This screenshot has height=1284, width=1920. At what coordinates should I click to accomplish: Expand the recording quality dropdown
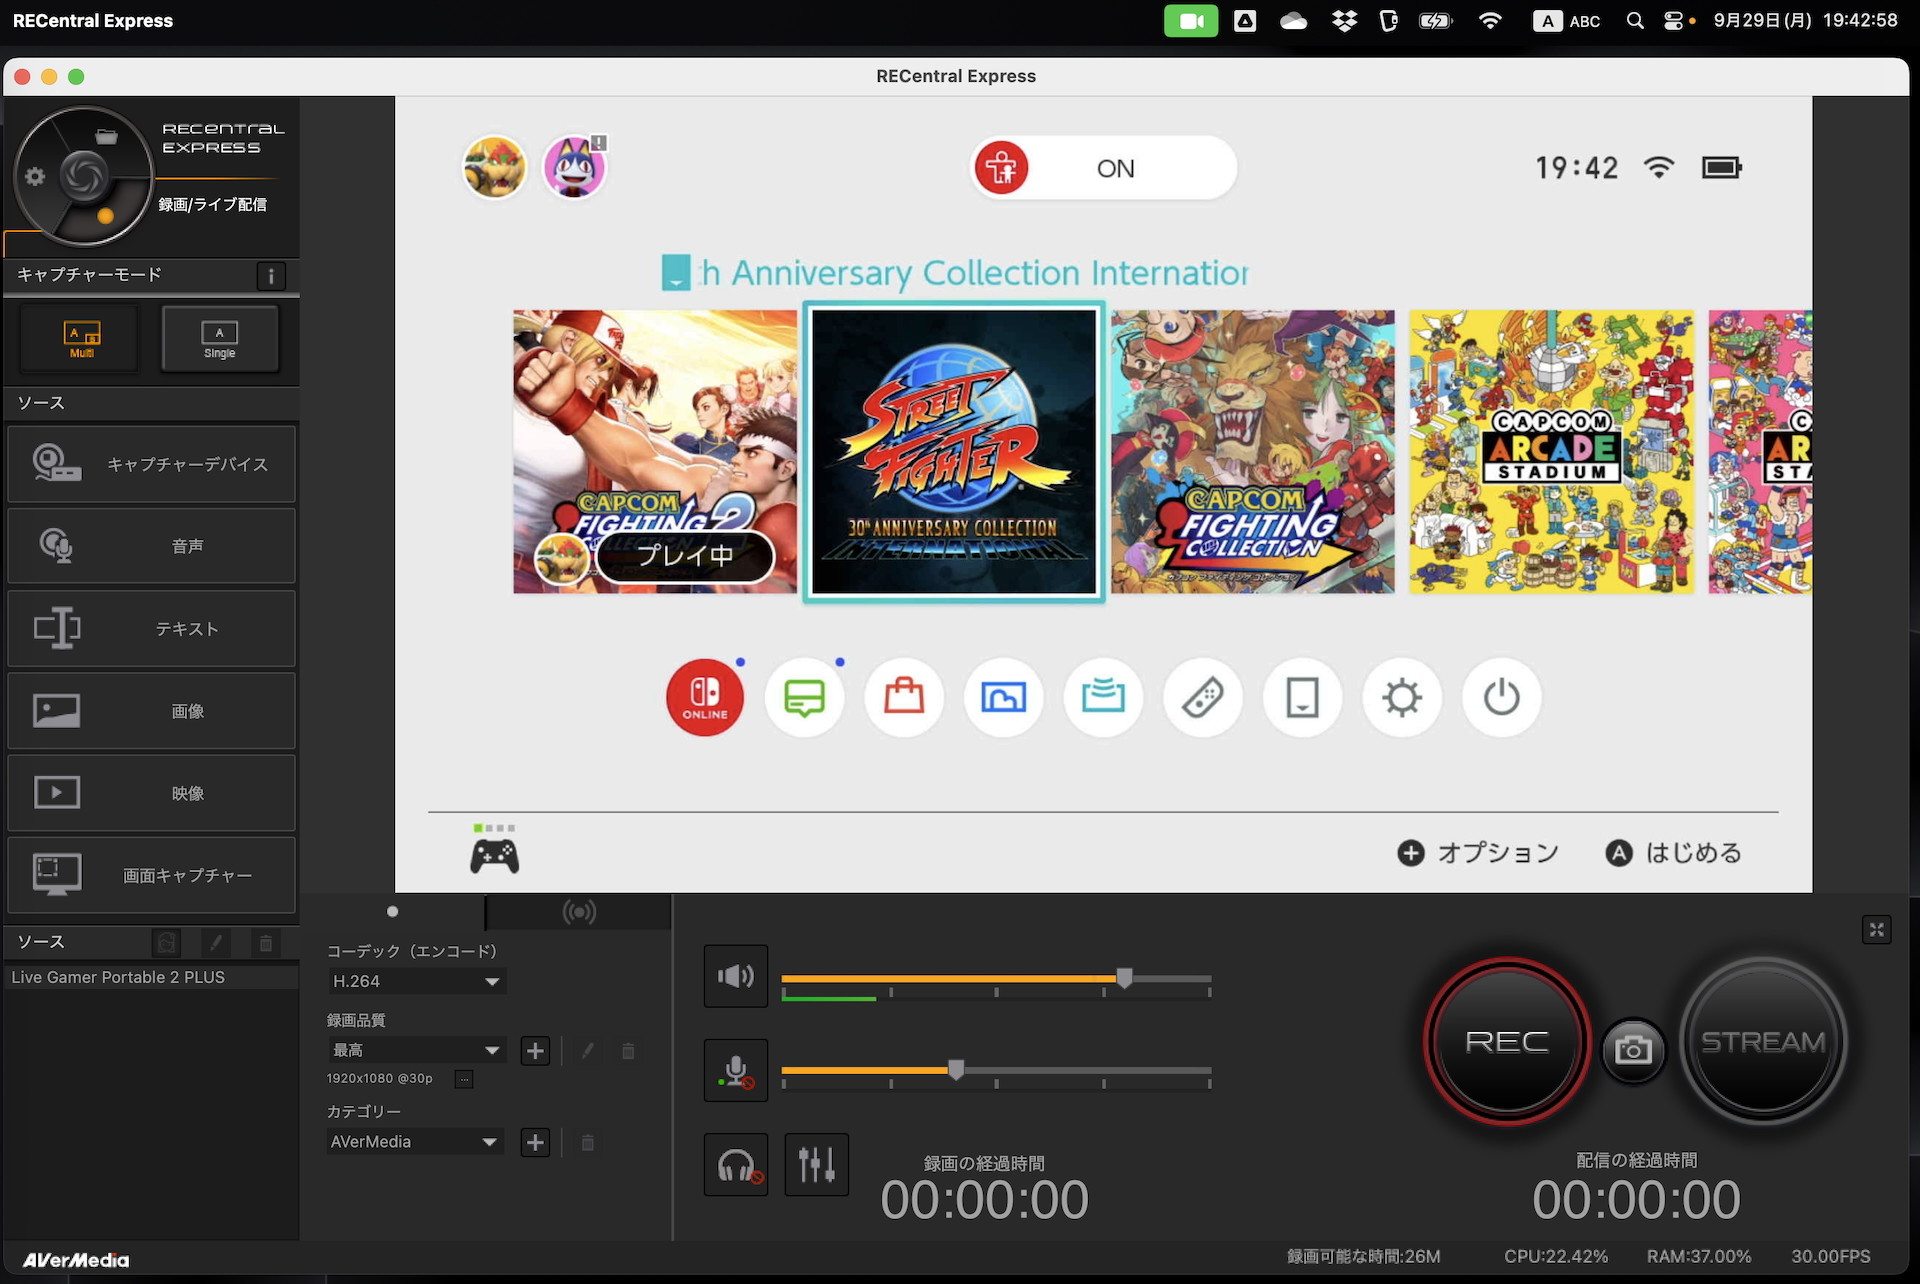coord(416,1050)
